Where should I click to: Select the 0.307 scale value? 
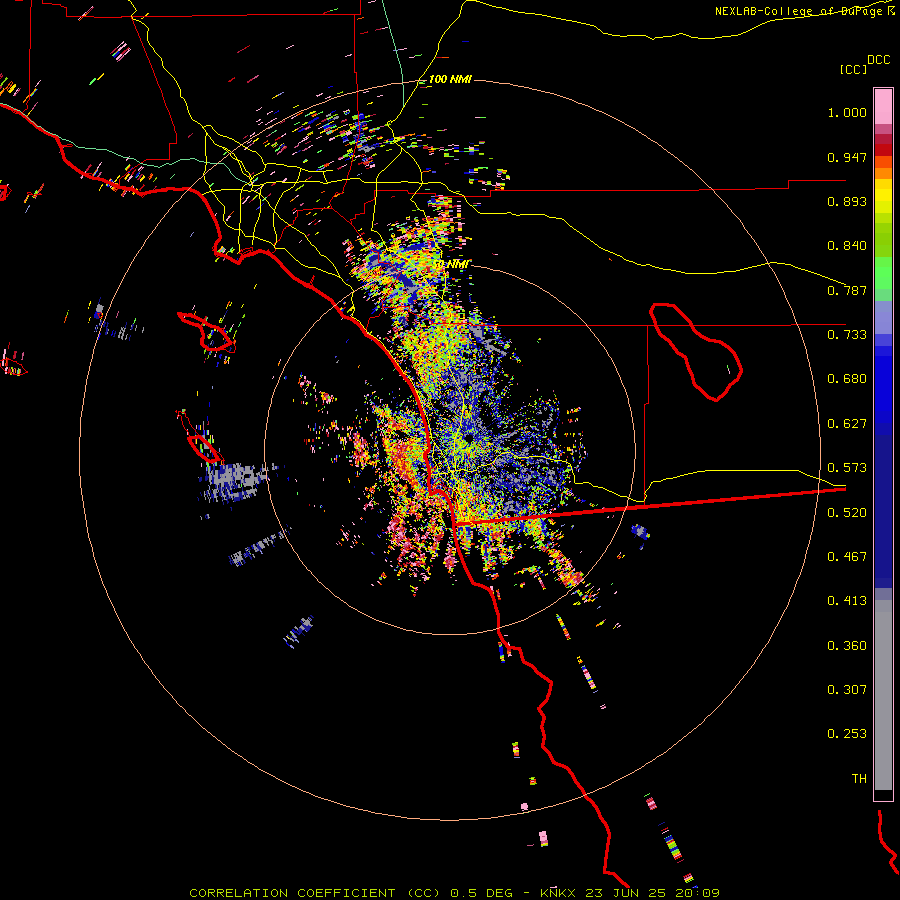coord(847,689)
